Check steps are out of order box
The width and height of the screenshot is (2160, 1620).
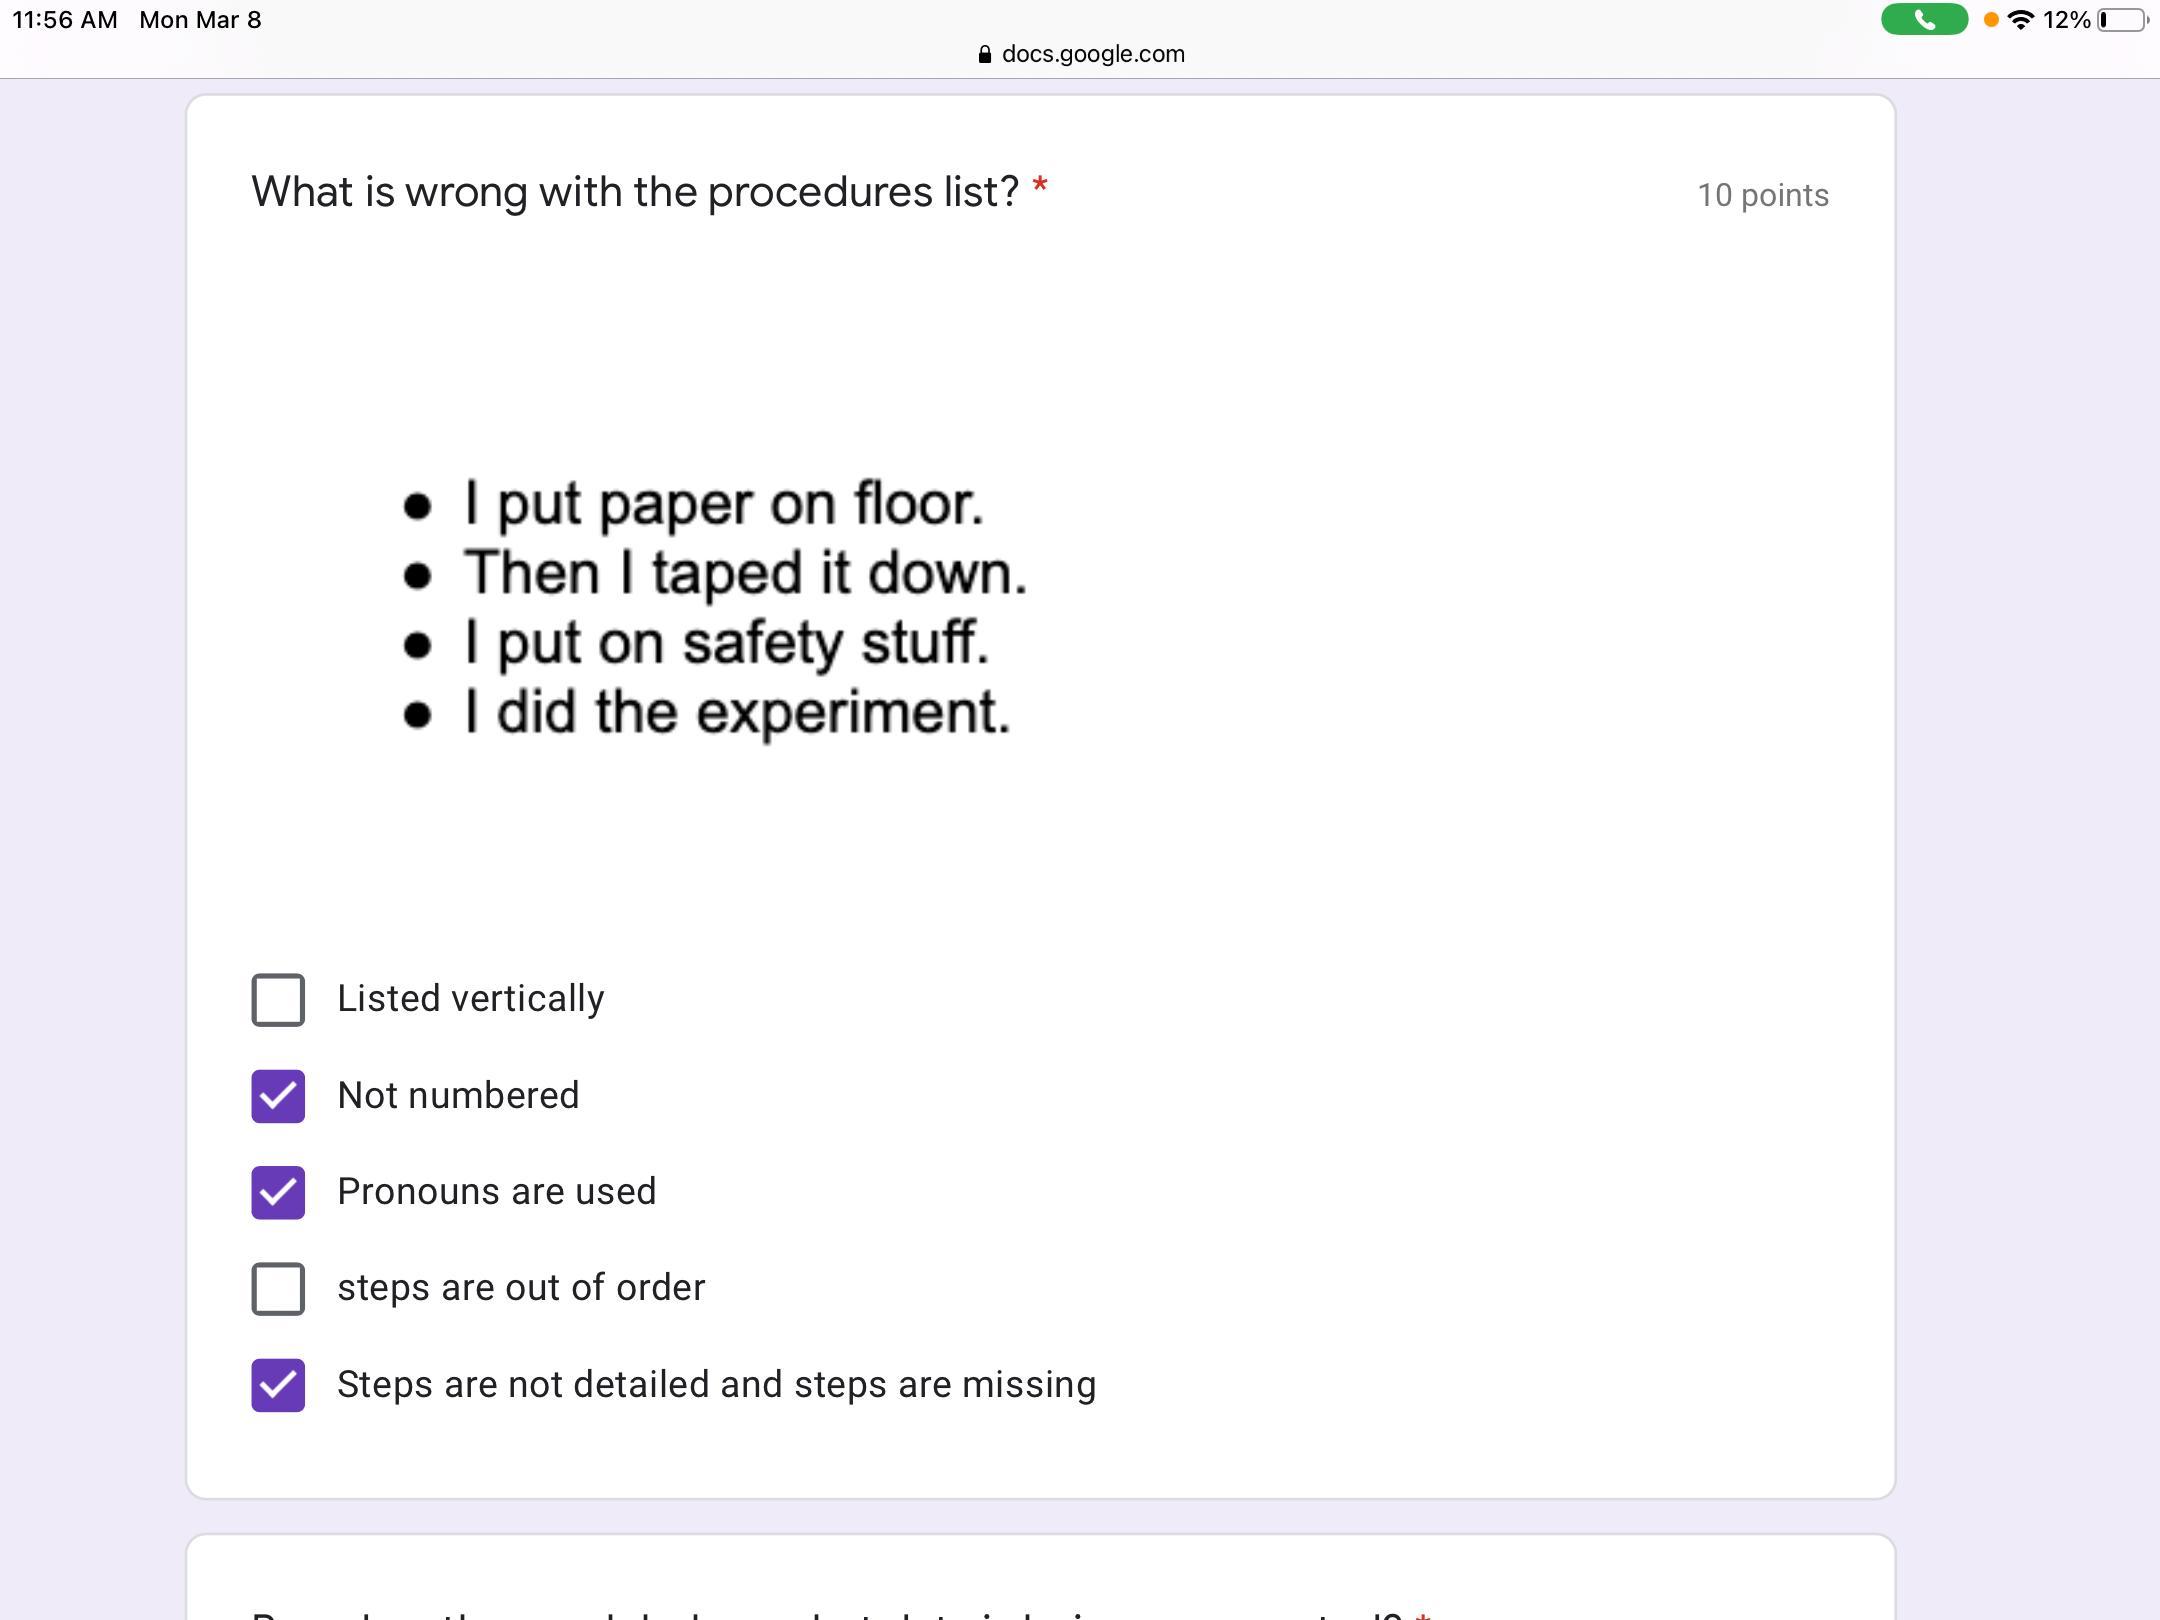click(278, 1288)
